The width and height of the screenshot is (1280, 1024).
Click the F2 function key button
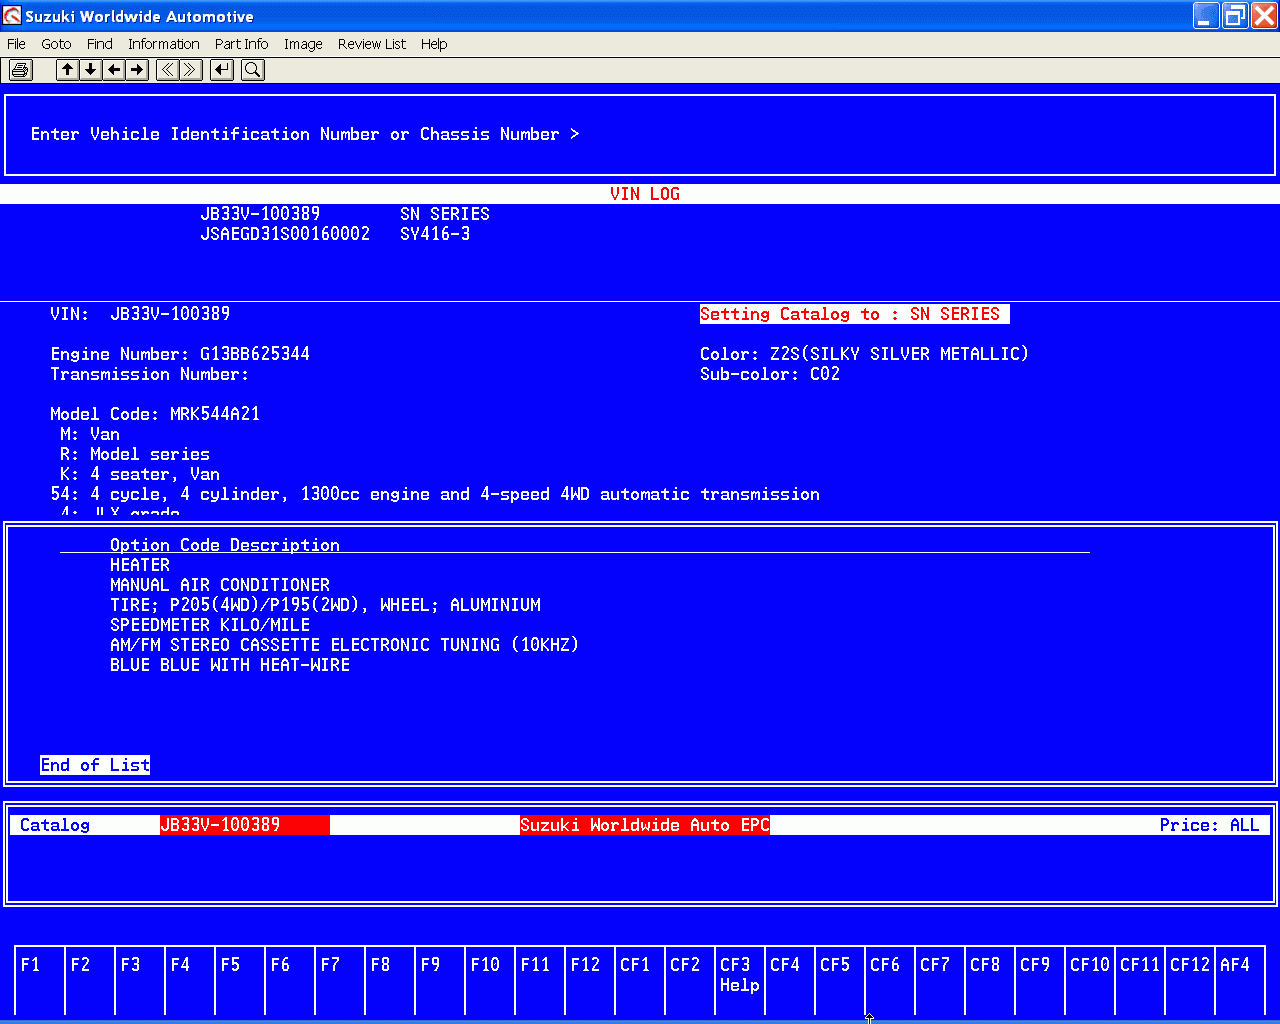[90, 980]
